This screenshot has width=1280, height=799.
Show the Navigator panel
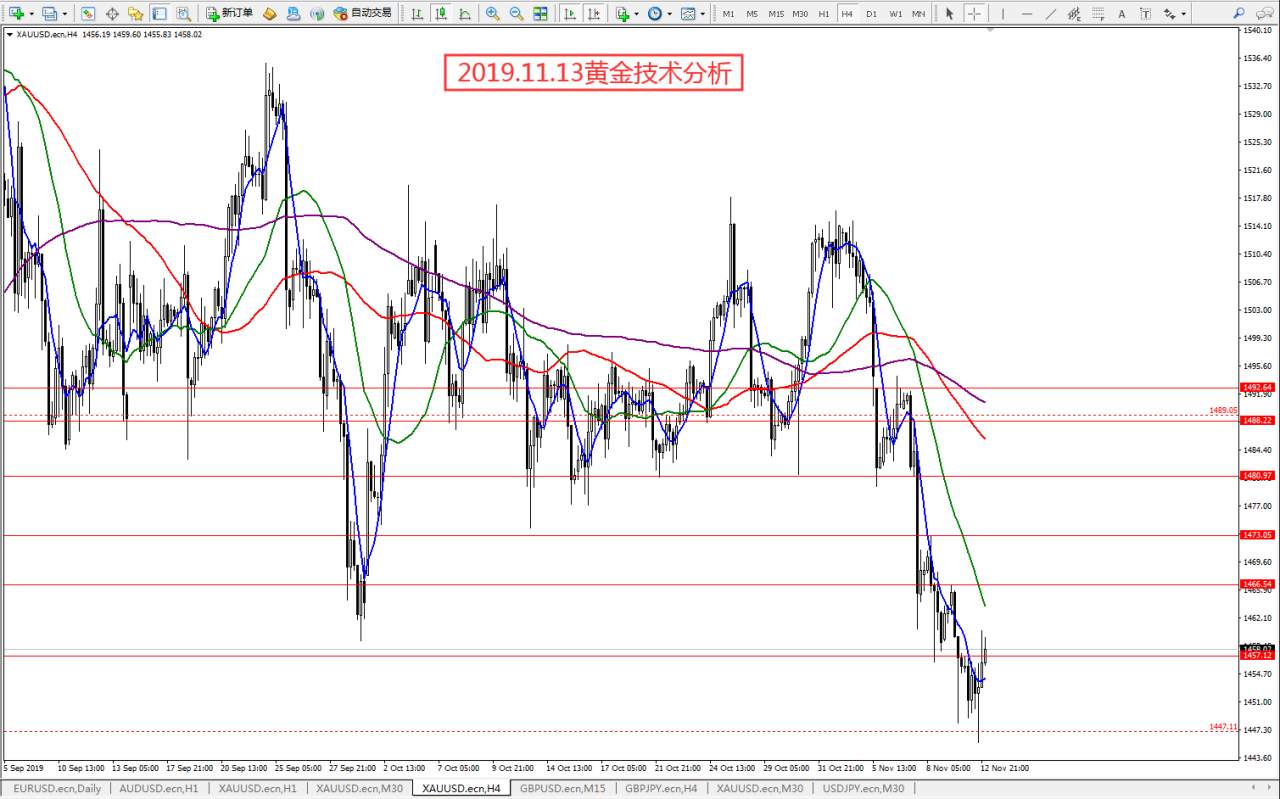coord(136,13)
